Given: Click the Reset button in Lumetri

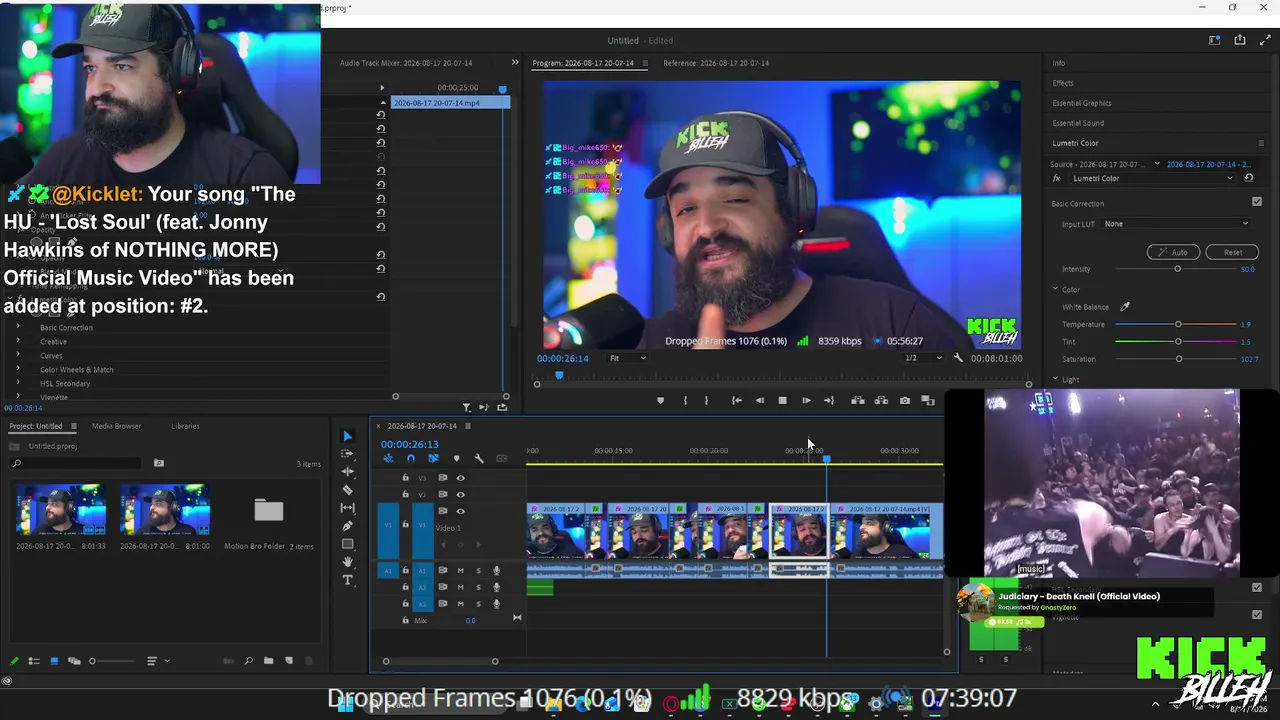Looking at the screenshot, I should point(1232,252).
